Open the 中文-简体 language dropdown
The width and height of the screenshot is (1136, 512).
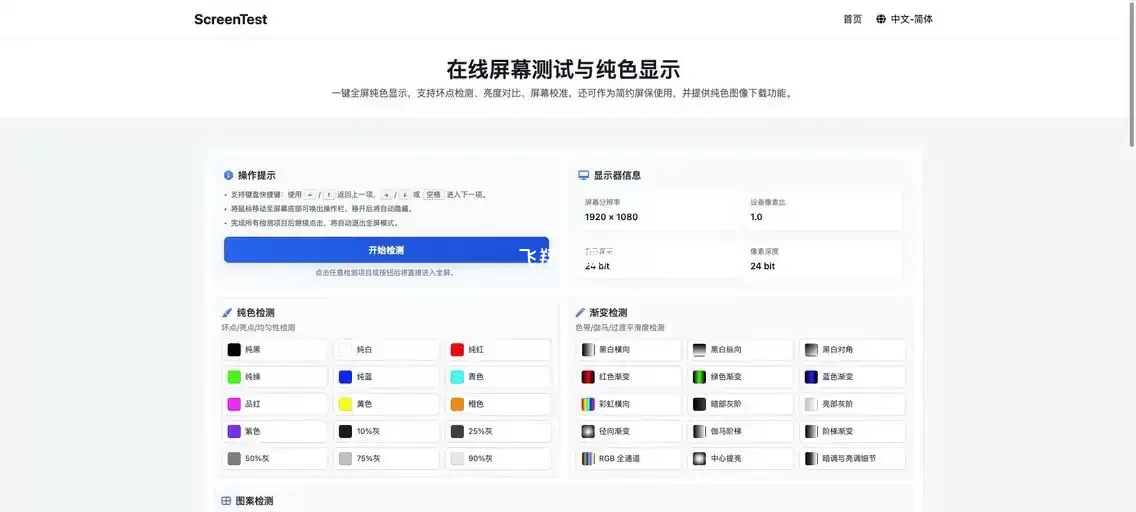(904, 20)
